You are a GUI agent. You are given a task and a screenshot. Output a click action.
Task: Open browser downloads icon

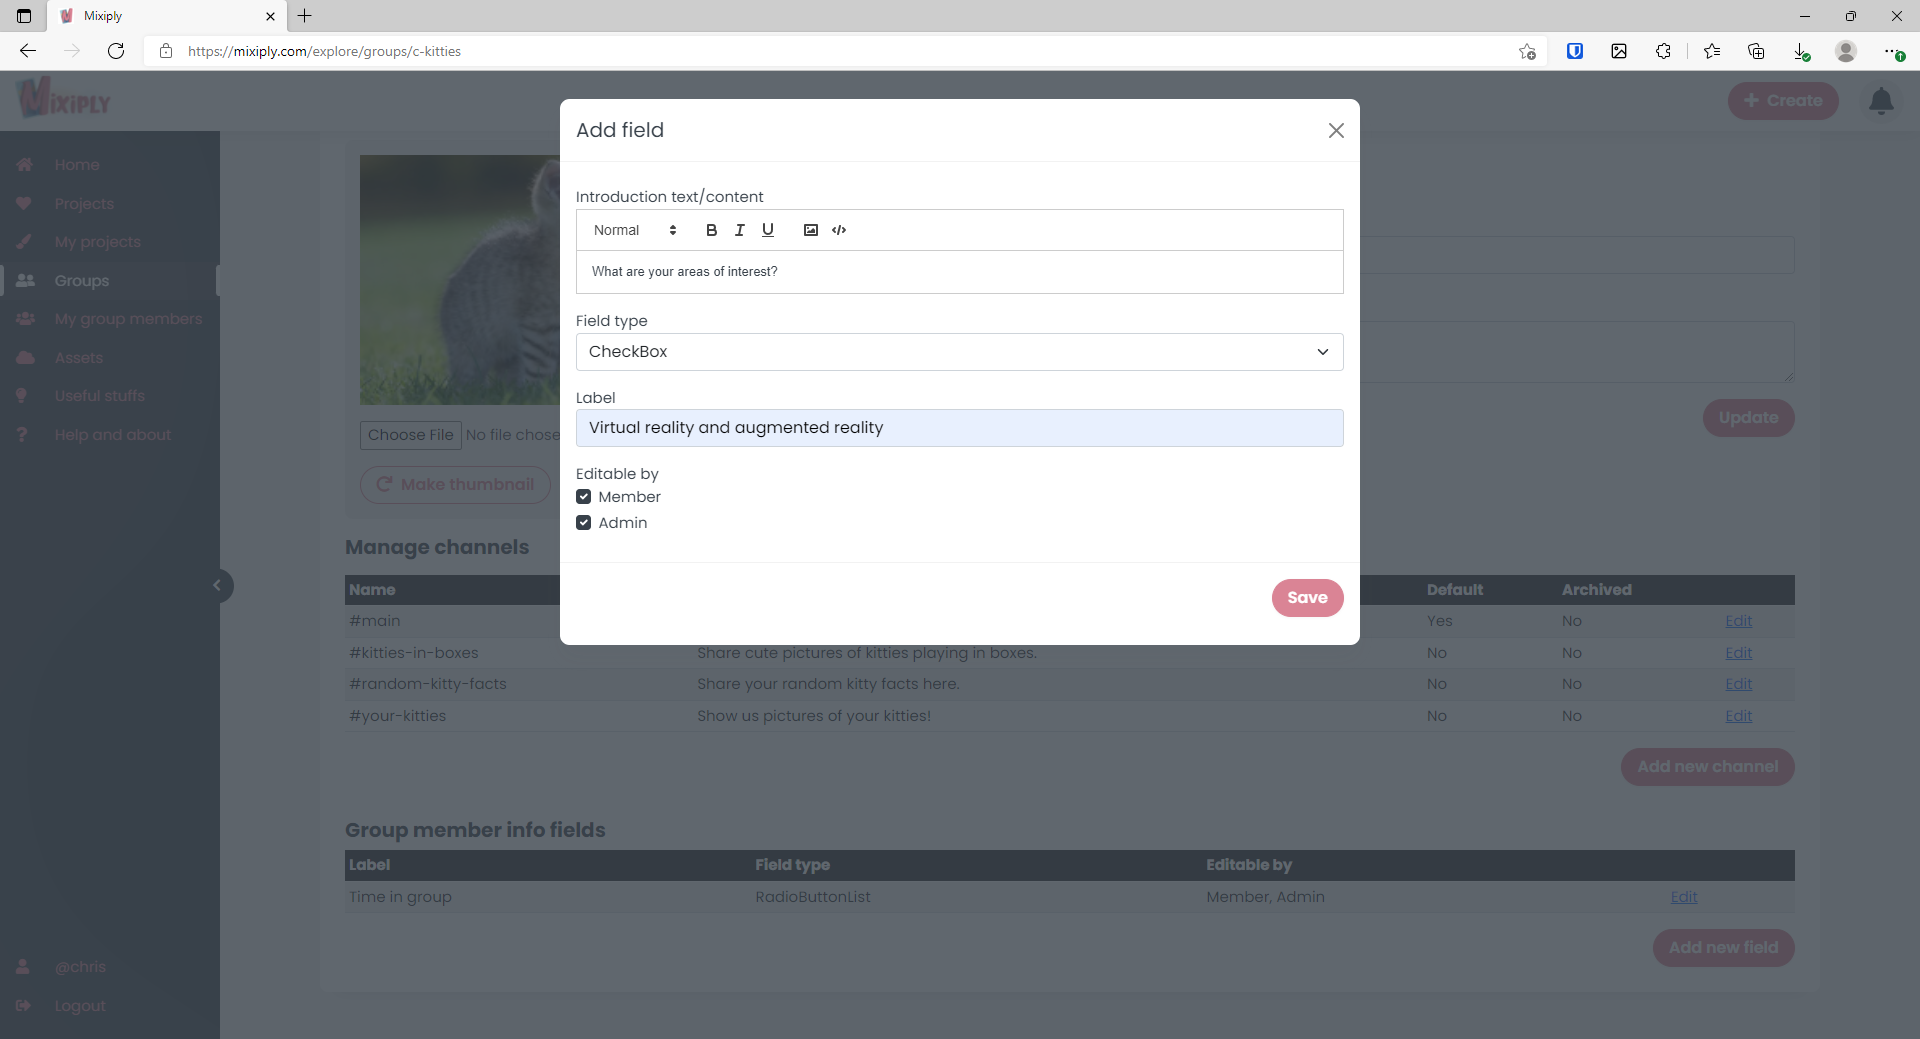1801,51
